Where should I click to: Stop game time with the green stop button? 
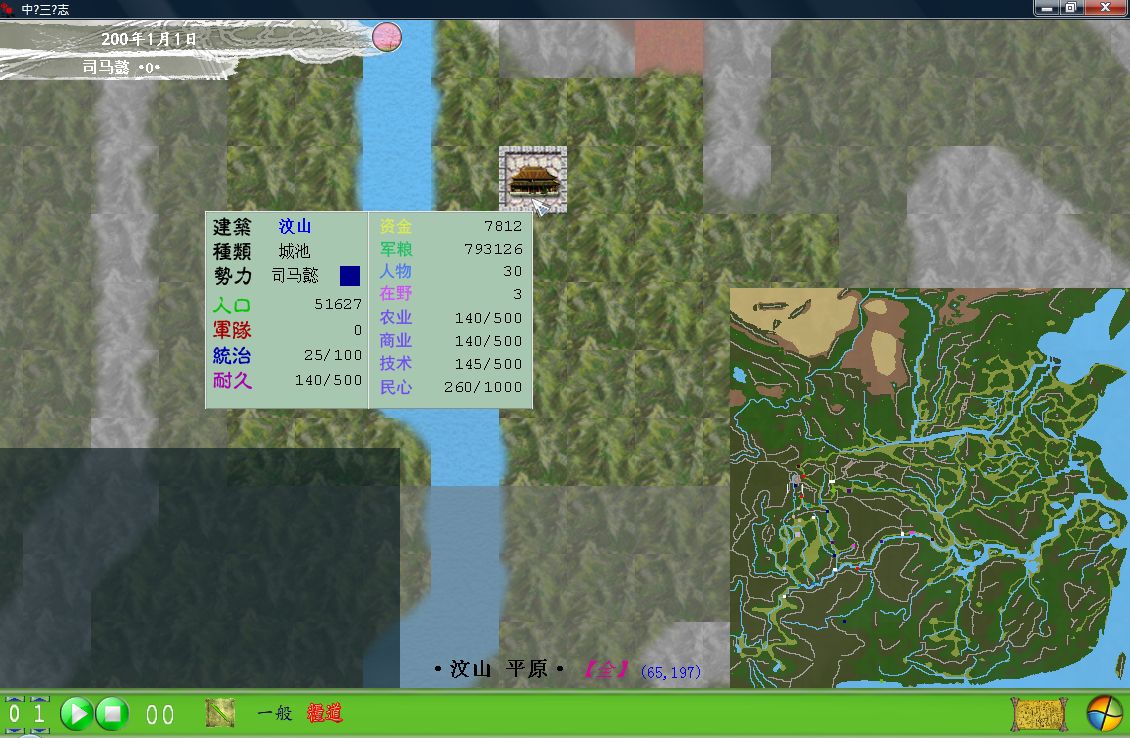point(112,713)
